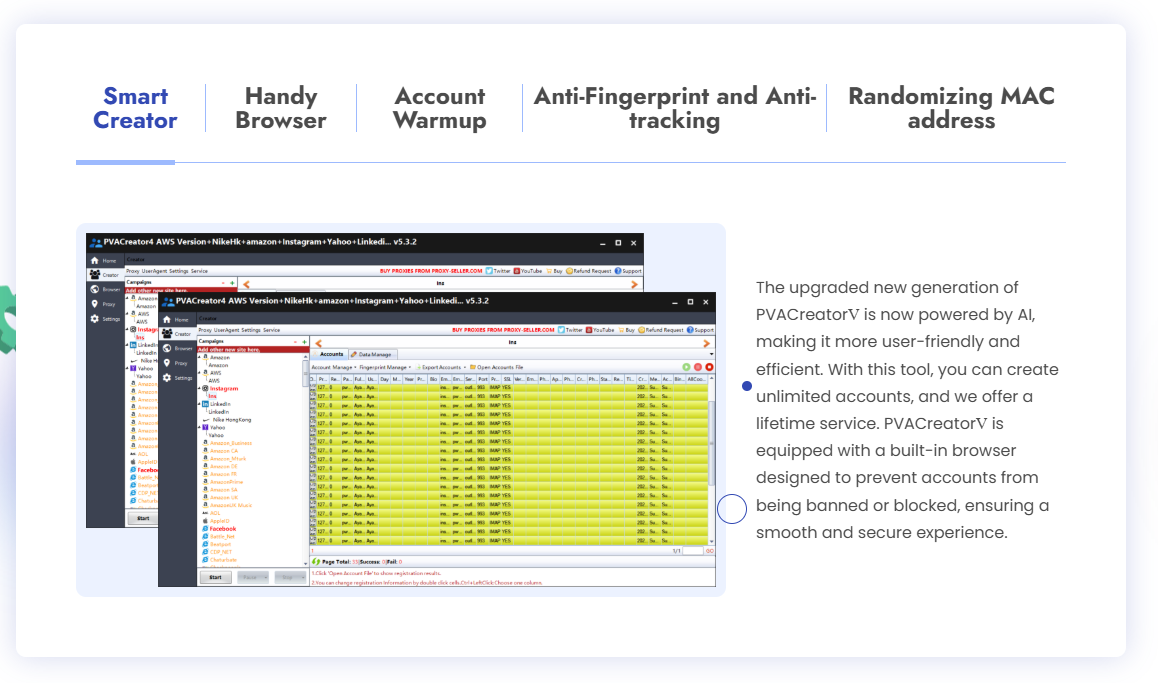The height and width of the screenshot is (683, 1158).
Task: Open Settings gear in front window sidebar
Action: (x=167, y=377)
